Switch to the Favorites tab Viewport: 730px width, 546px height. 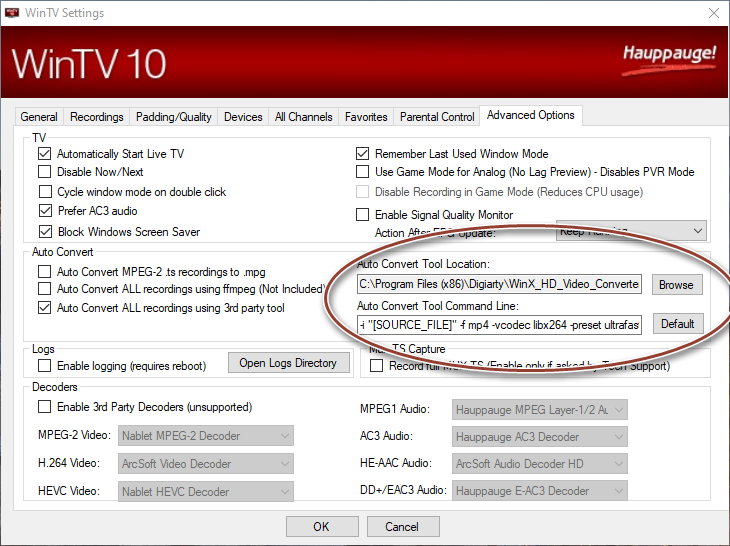point(366,117)
